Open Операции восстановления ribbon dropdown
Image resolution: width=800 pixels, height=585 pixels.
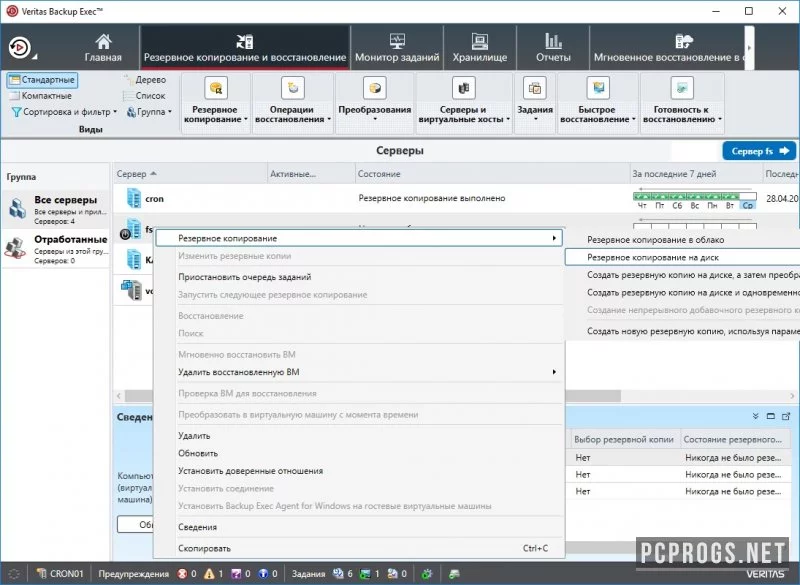(293, 103)
